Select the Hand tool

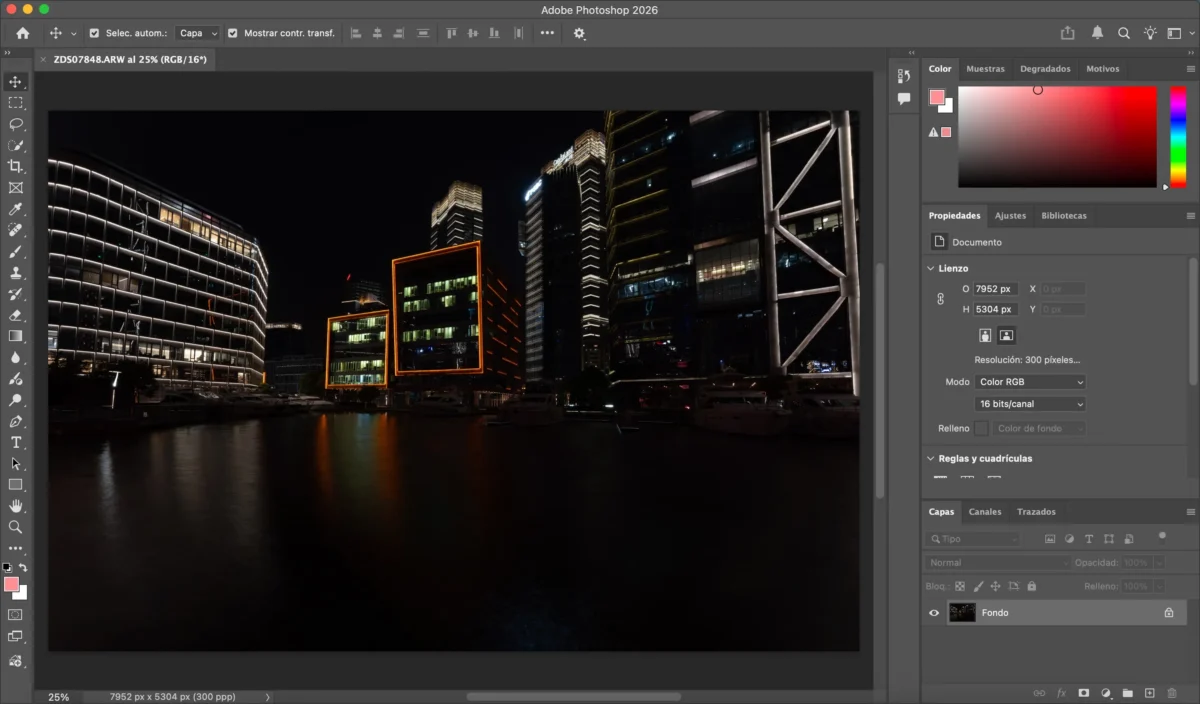pyautogui.click(x=15, y=505)
